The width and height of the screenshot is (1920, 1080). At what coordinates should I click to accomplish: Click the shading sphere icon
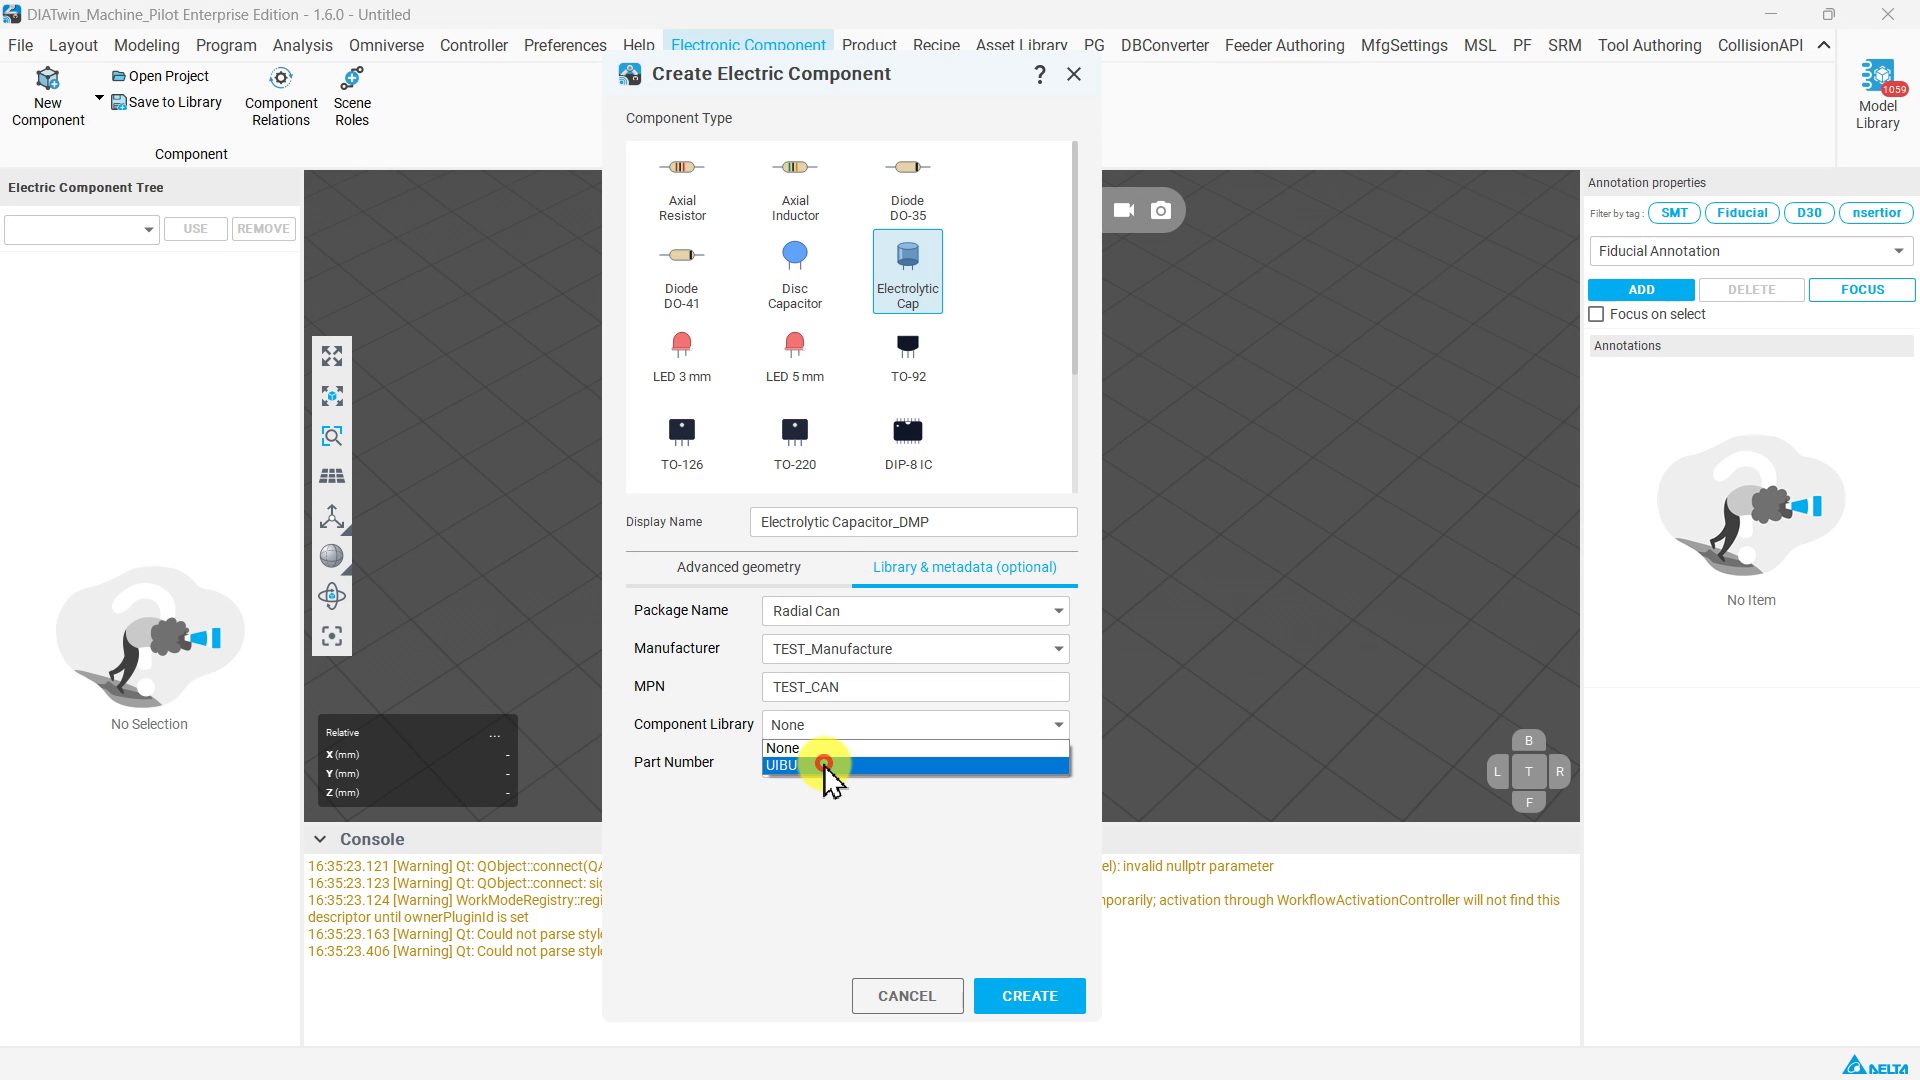[332, 556]
